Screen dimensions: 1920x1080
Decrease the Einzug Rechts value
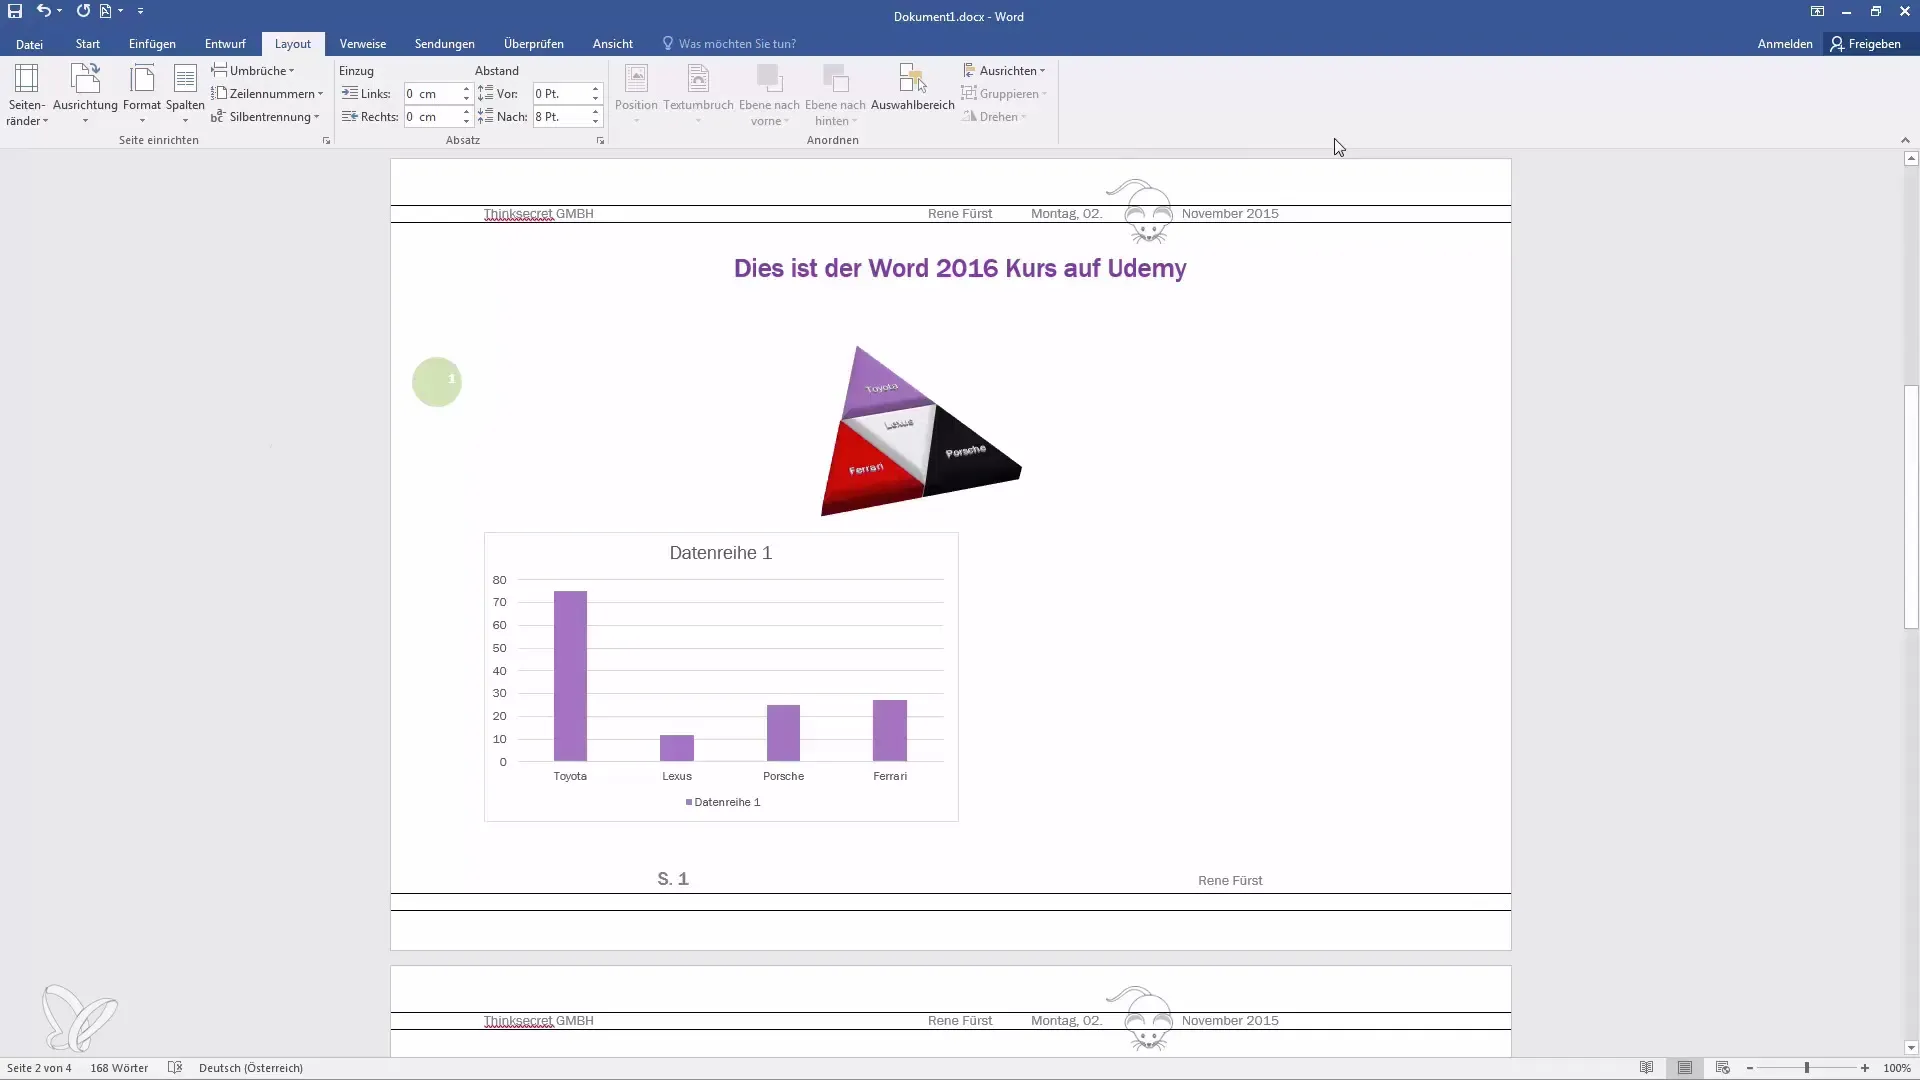click(x=466, y=122)
